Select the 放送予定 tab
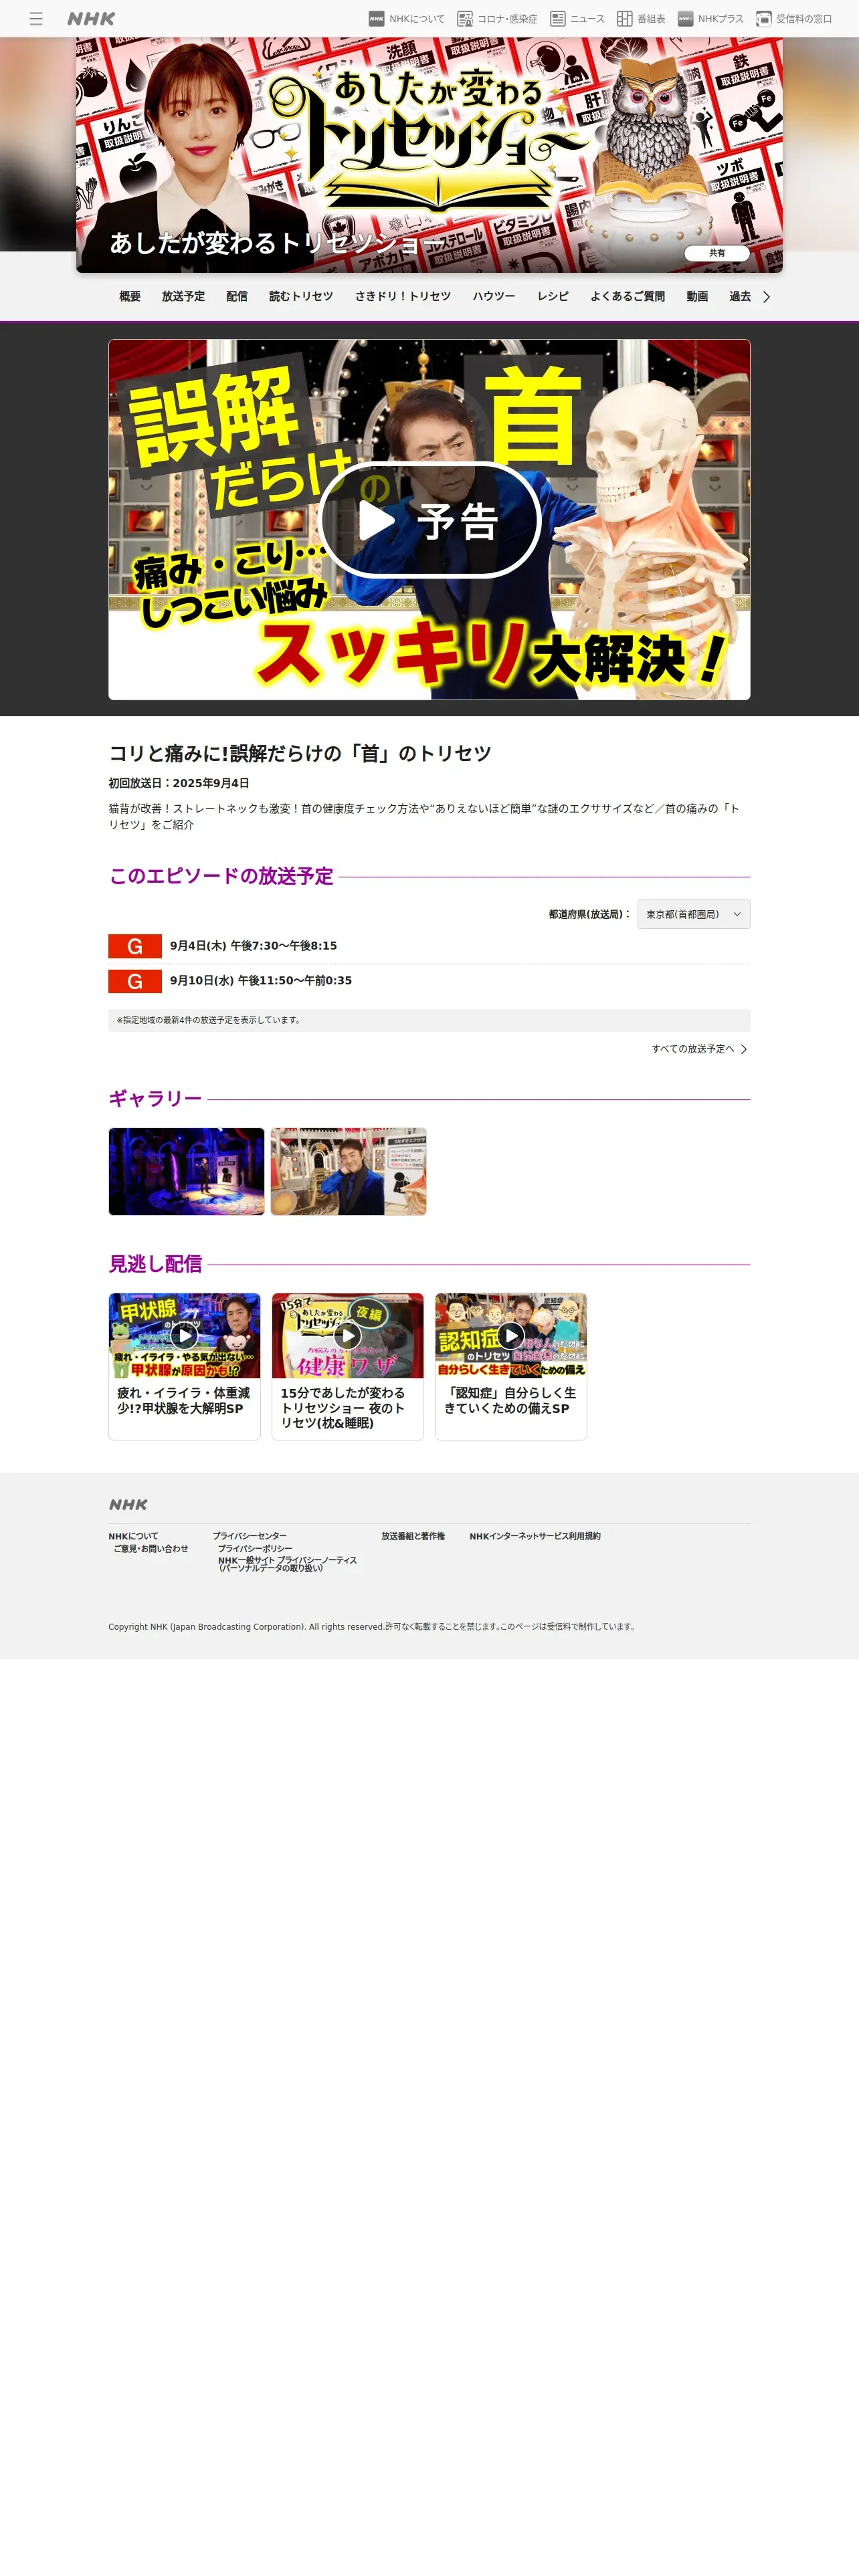Image resolution: width=859 pixels, height=2576 pixels. pyautogui.click(x=183, y=297)
